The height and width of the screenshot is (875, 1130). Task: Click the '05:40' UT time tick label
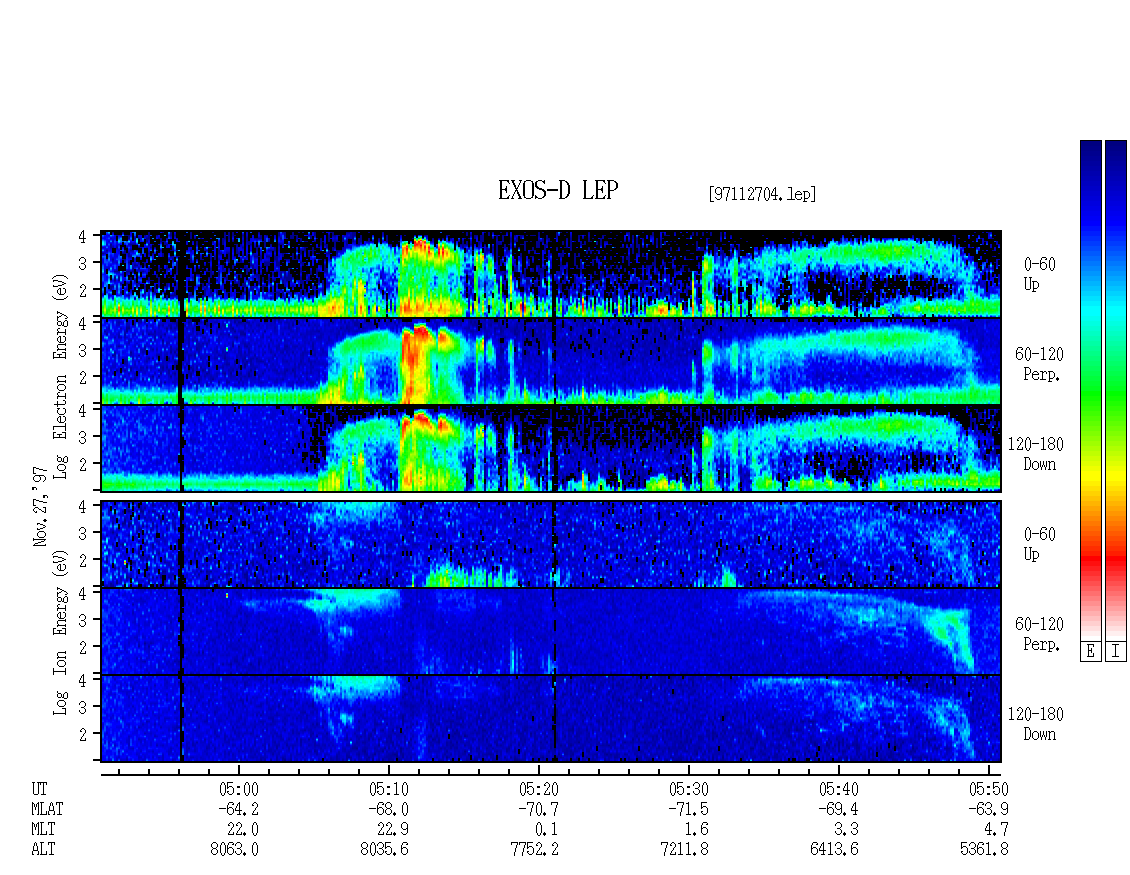click(838, 789)
